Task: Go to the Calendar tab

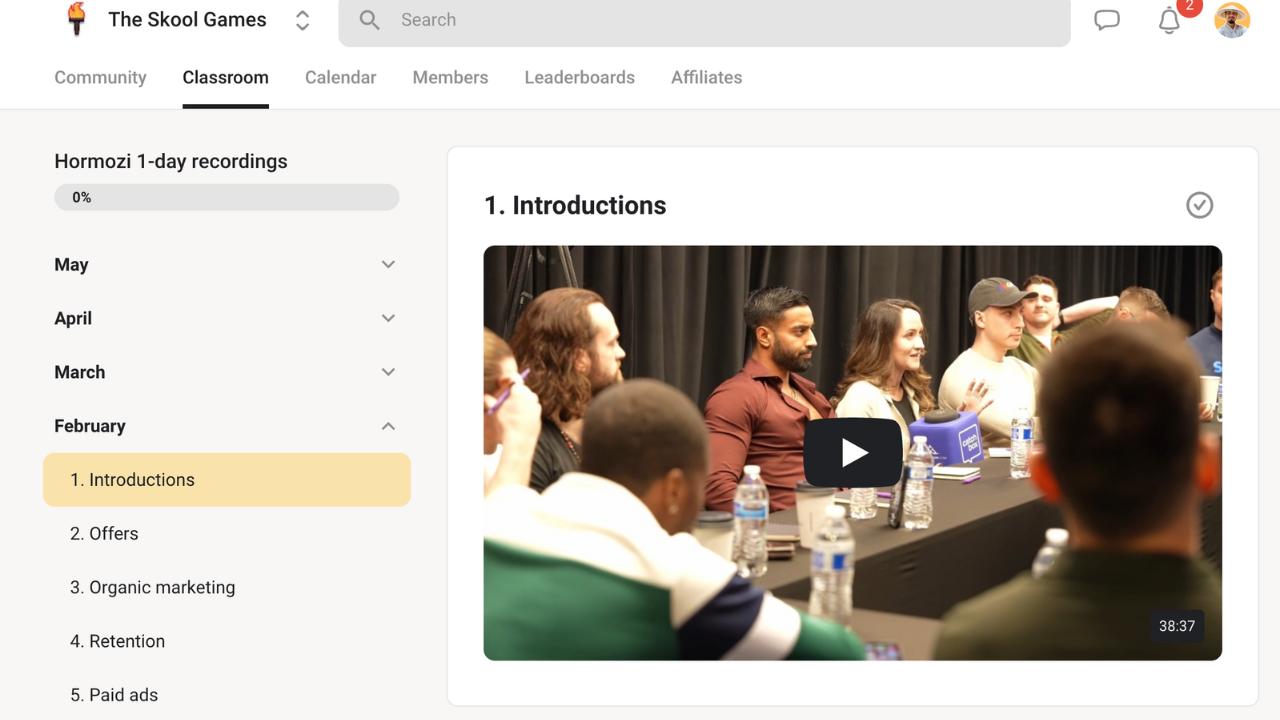Action: [340, 78]
